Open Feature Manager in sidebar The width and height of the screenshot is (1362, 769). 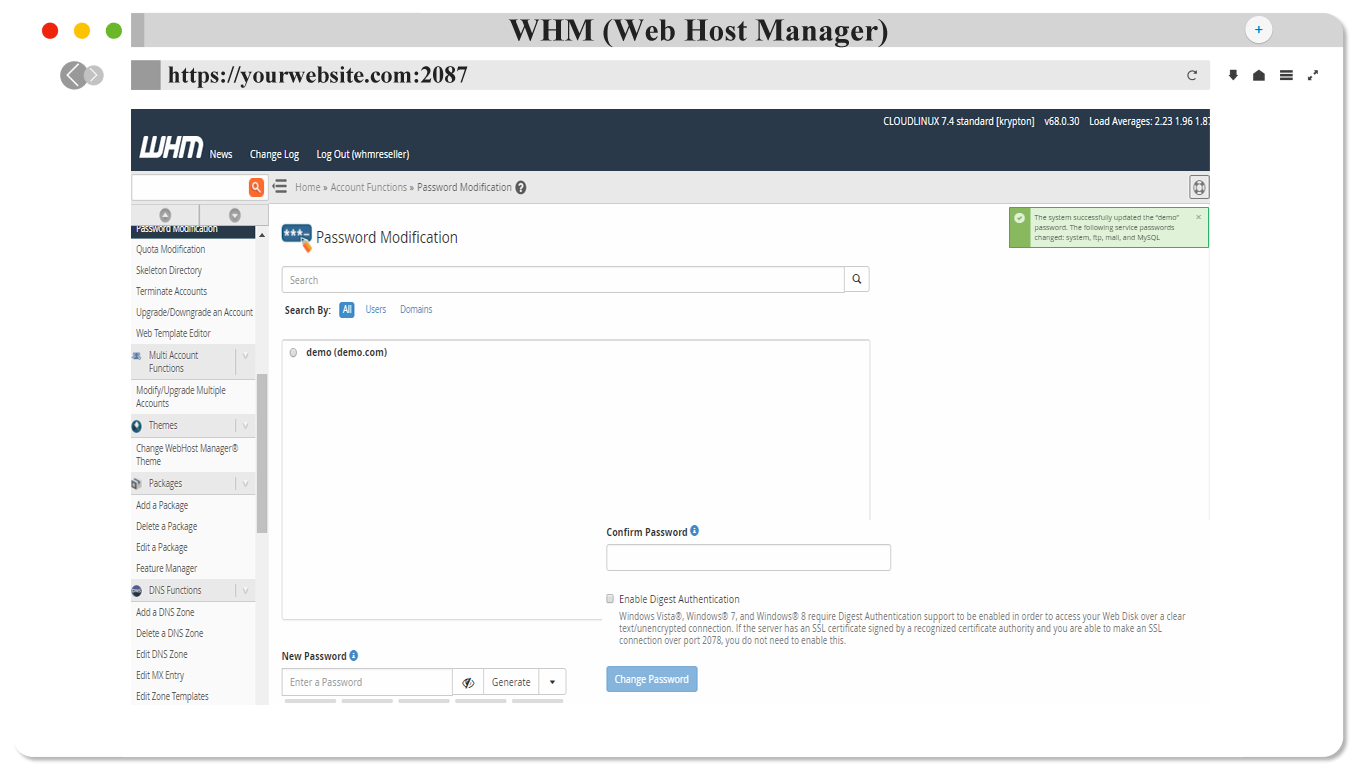167,569
